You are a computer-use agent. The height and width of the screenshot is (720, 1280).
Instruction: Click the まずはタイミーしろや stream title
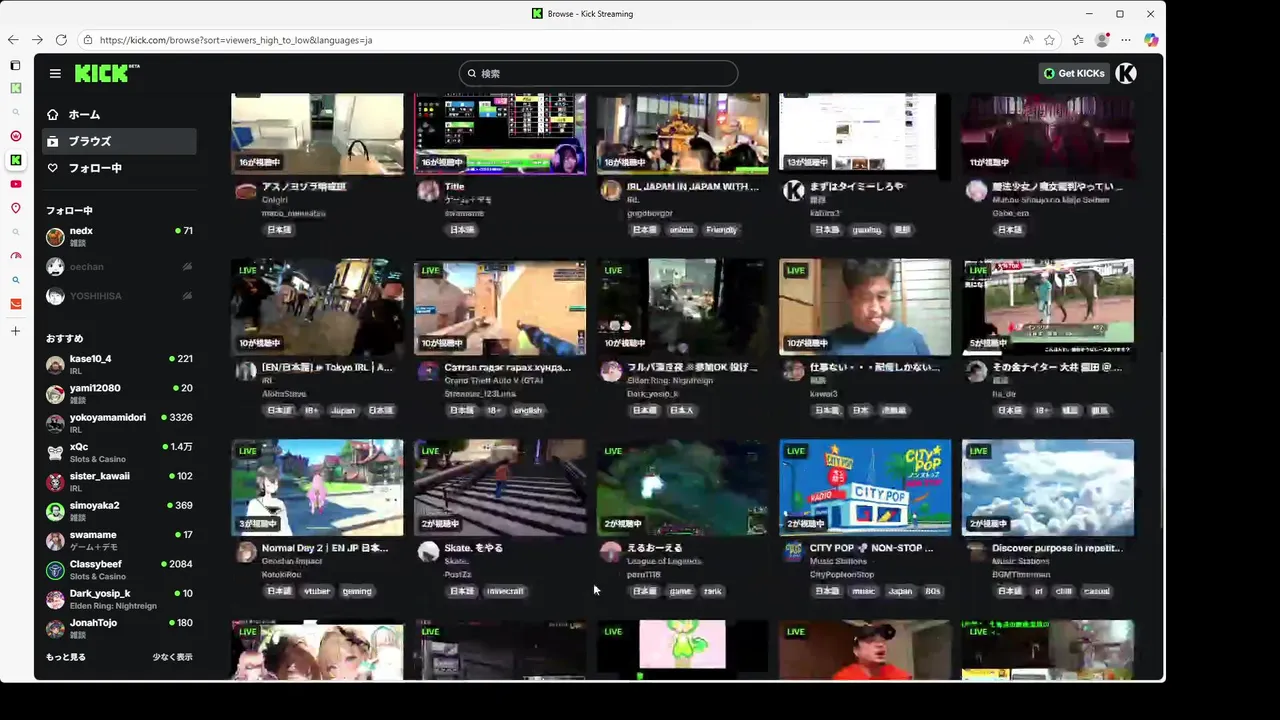[x=857, y=187]
